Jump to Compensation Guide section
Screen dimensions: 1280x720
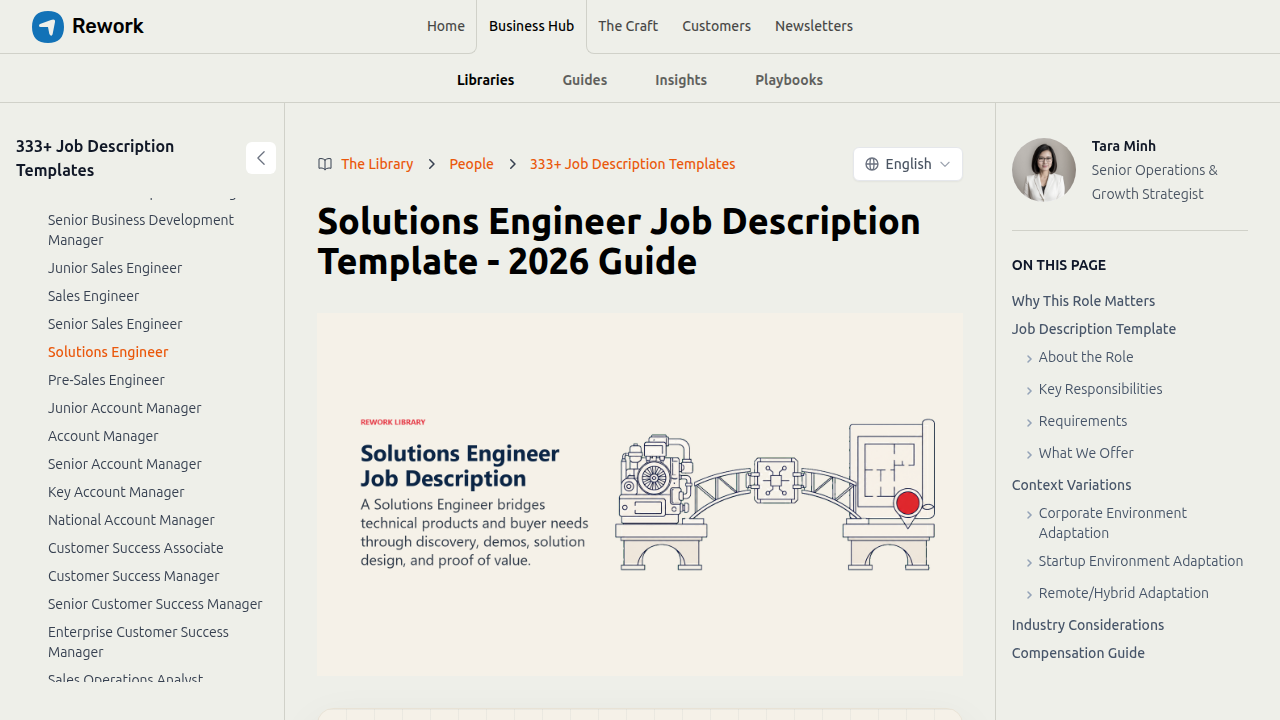pyautogui.click(x=1078, y=653)
